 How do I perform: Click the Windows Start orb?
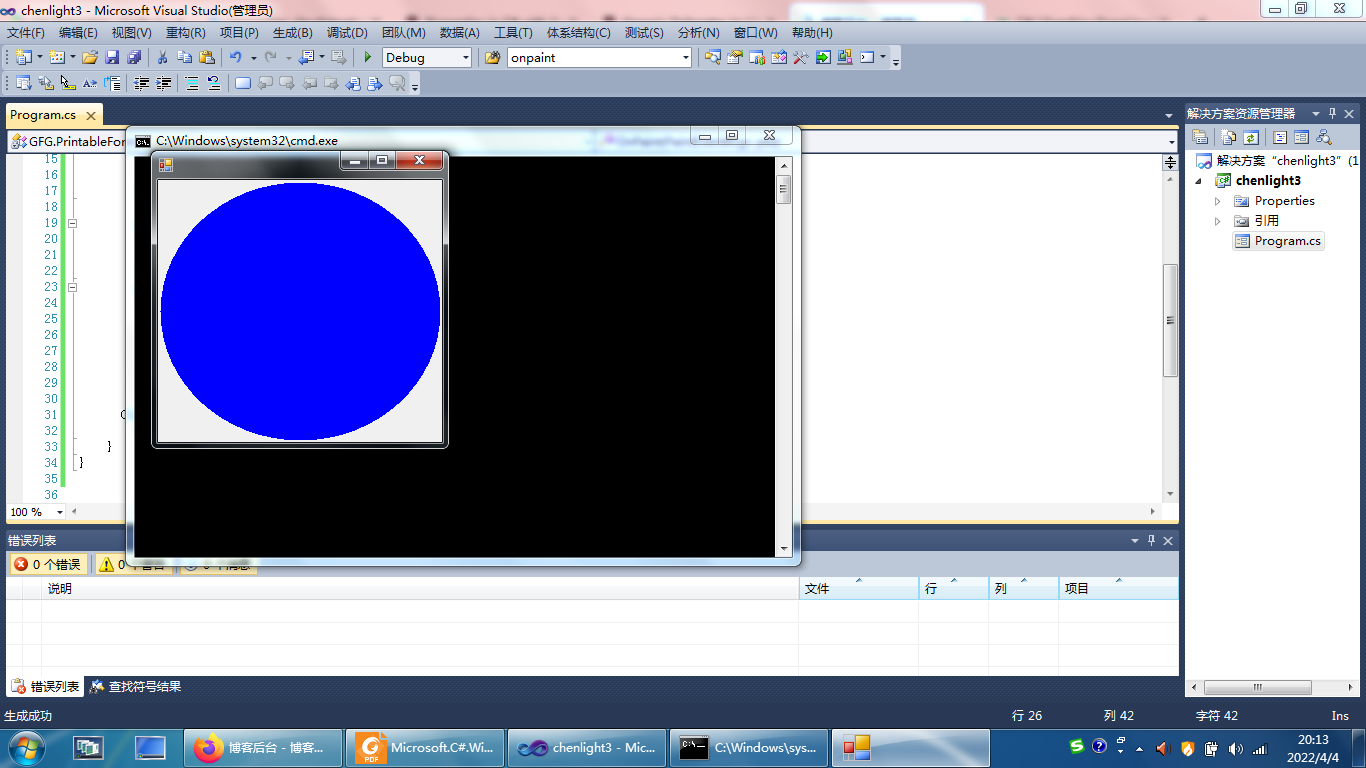[24, 748]
